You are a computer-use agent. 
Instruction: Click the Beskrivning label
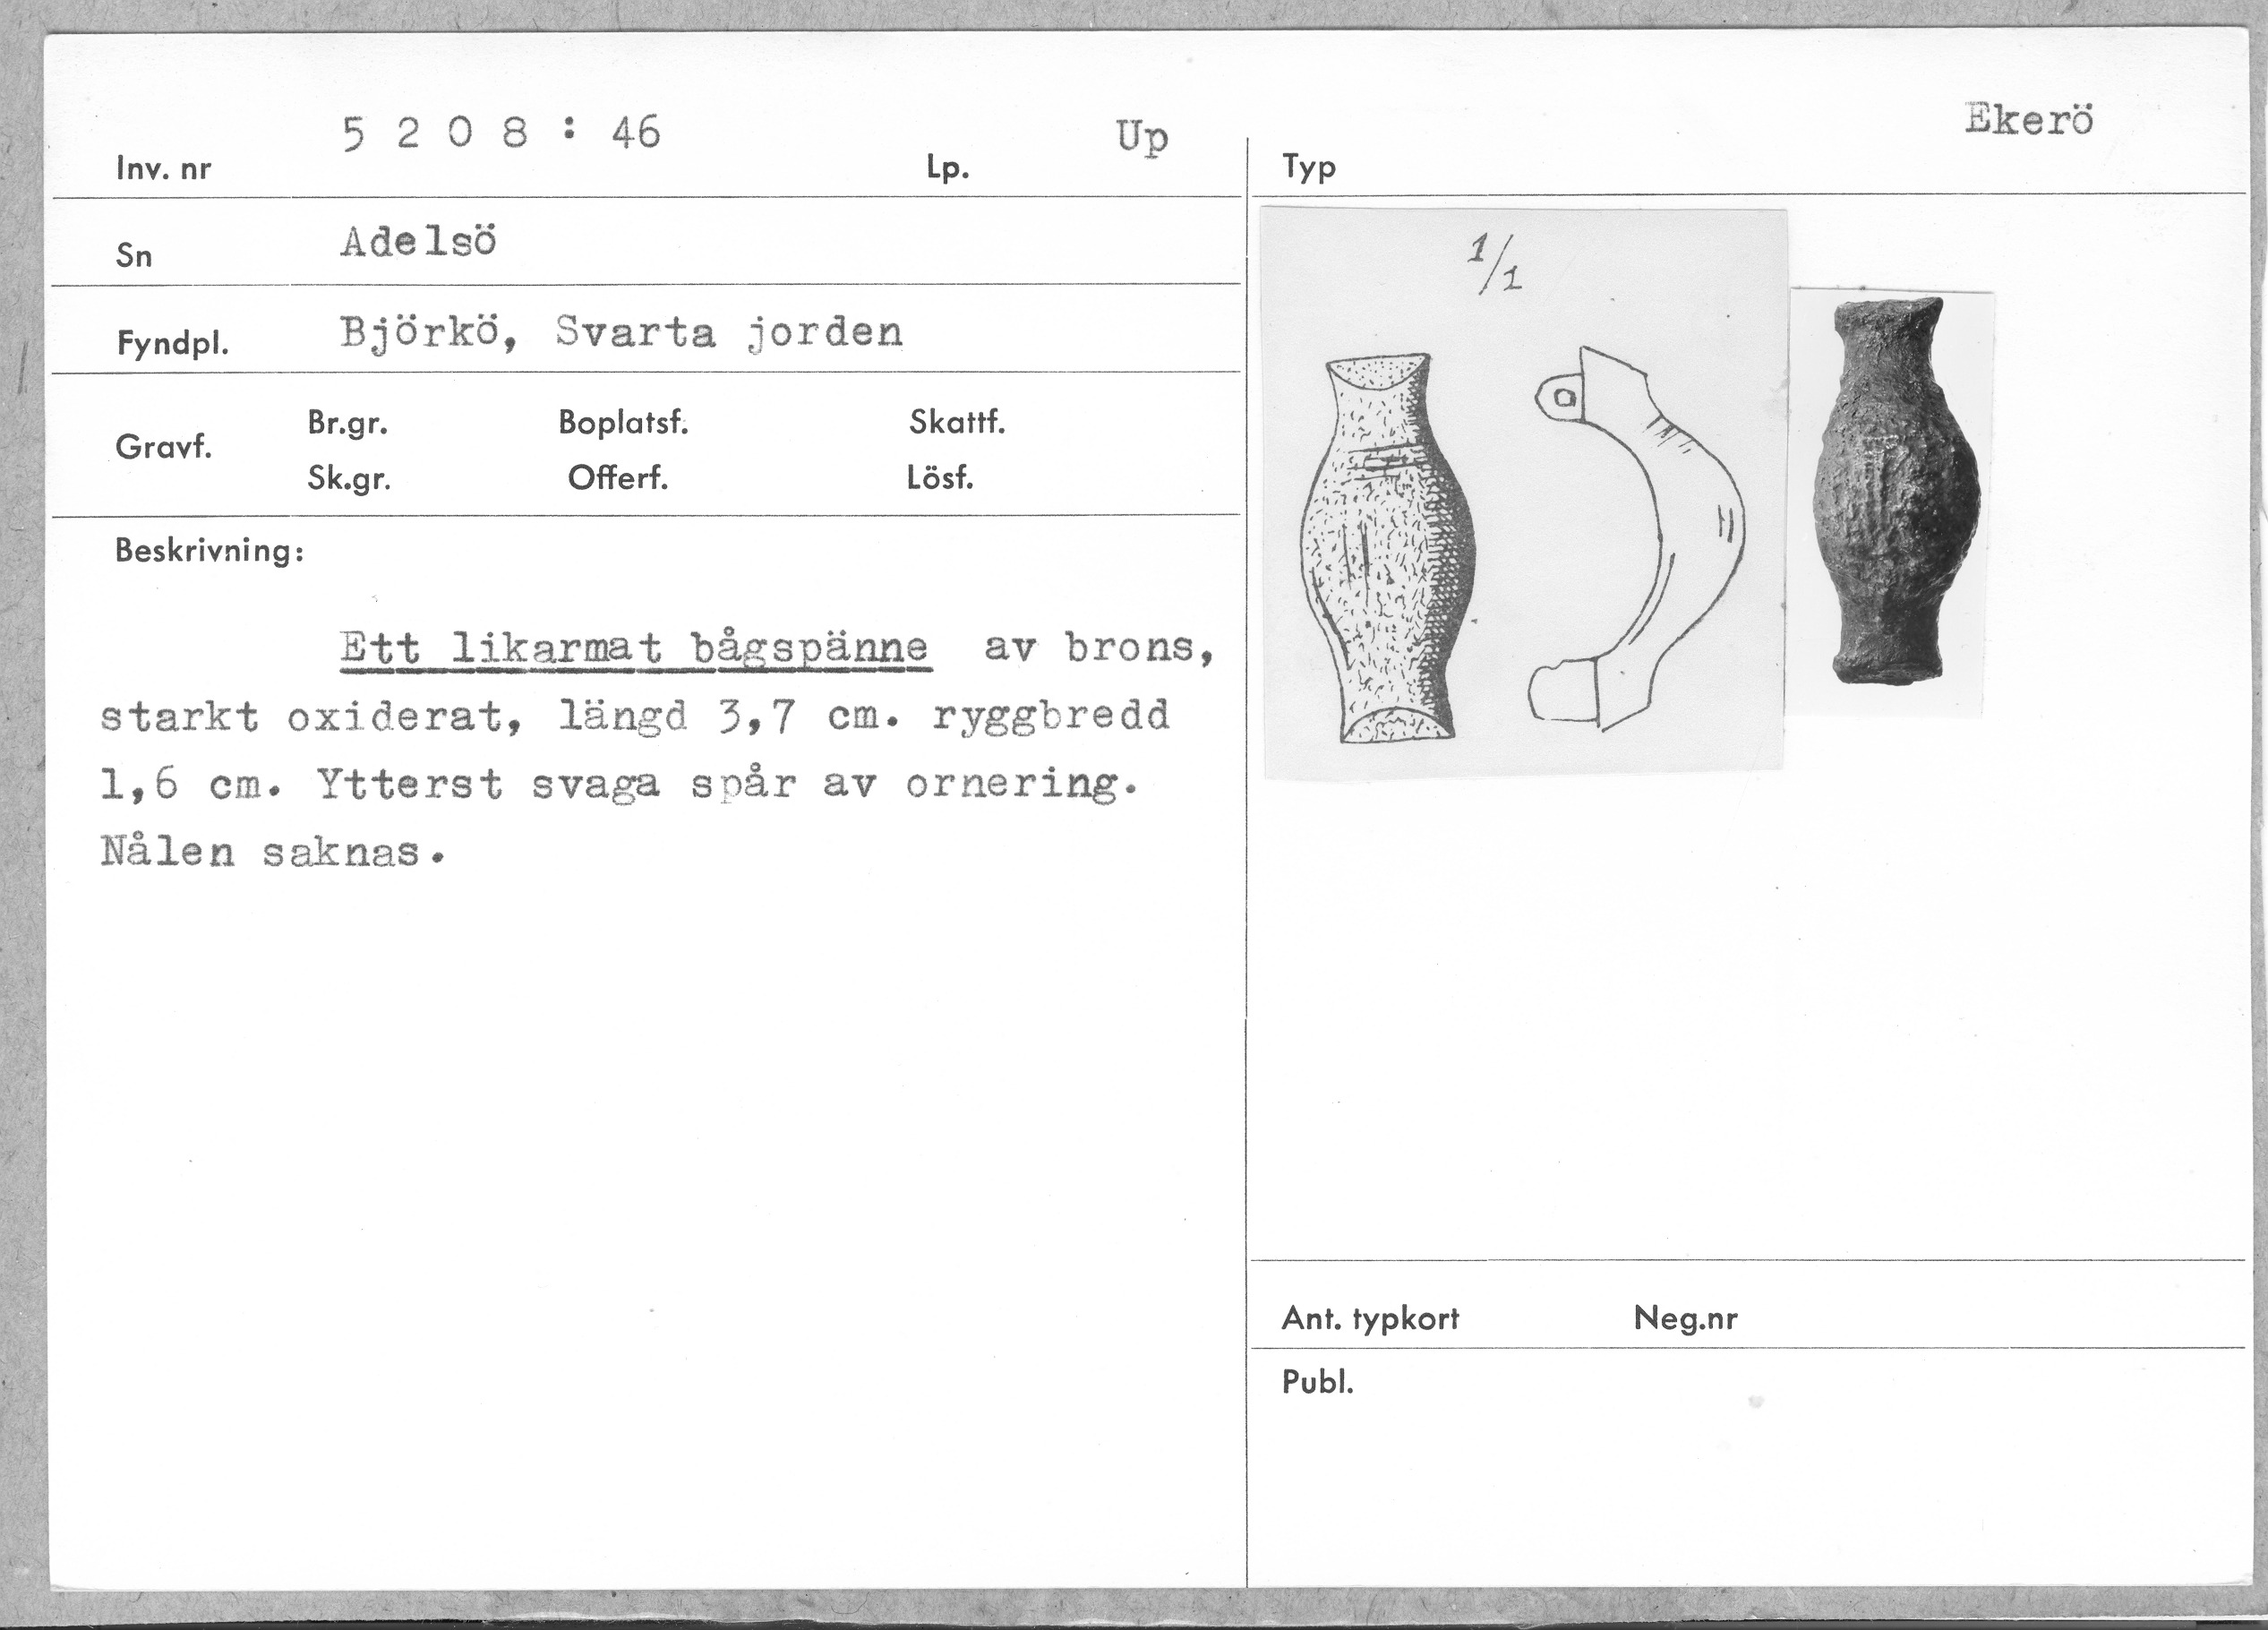point(209,550)
